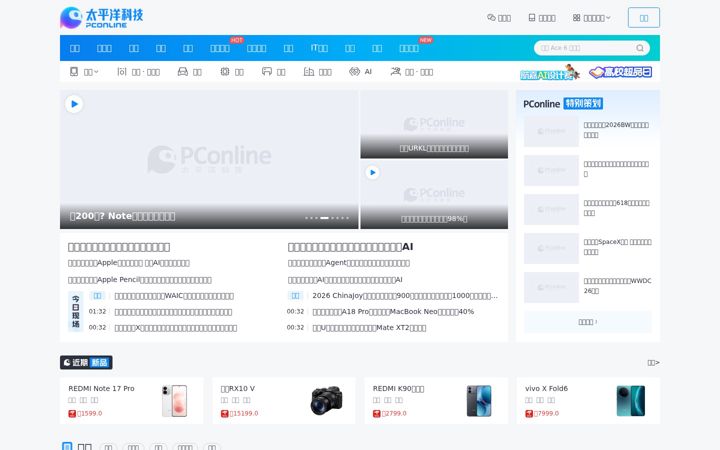Click the '近期新品' section badge
The height and width of the screenshot is (450, 720).
pyautogui.click(x=86, y=362)
